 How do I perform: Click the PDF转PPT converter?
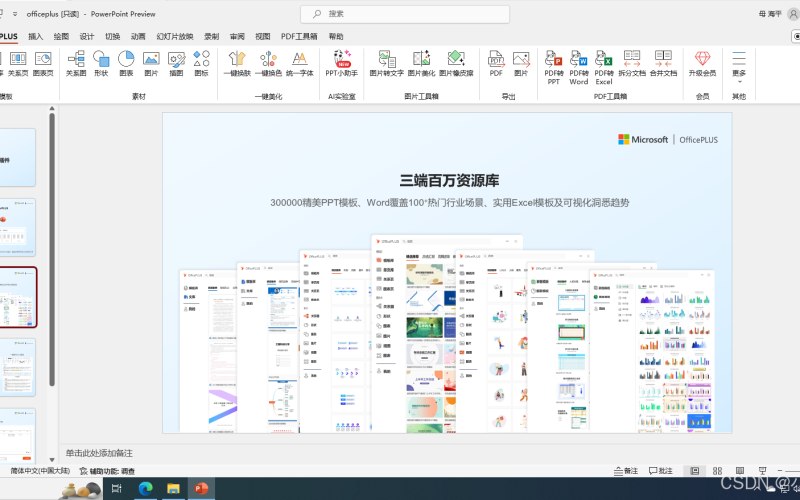click(x=554, y=67)
